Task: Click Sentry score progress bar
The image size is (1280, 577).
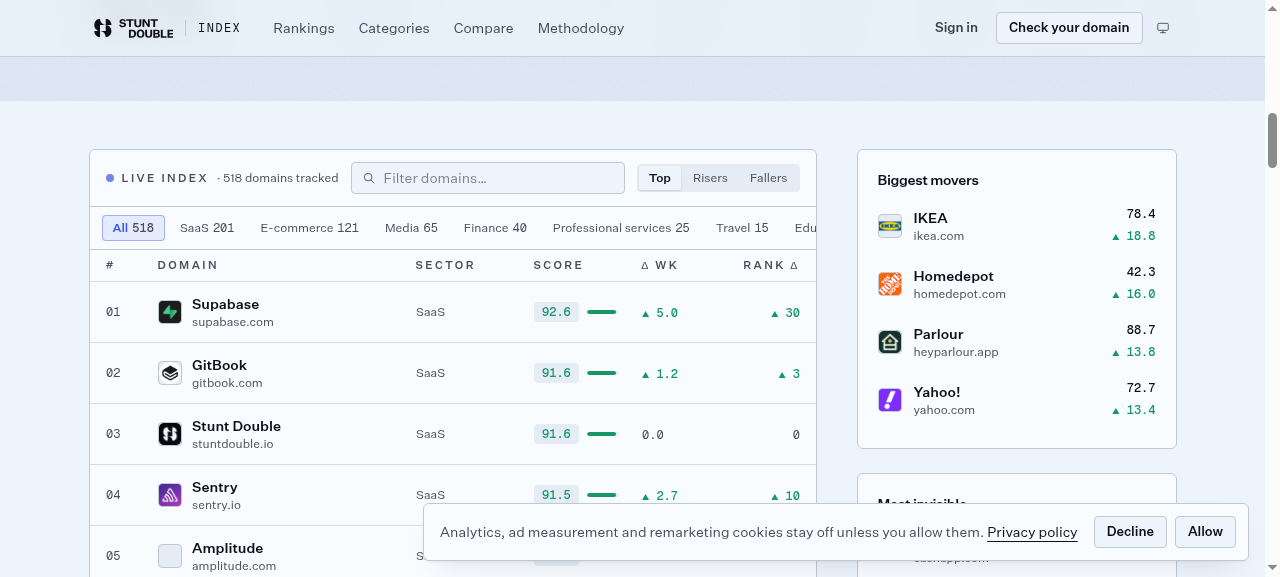Action: (x=602, y=495)
